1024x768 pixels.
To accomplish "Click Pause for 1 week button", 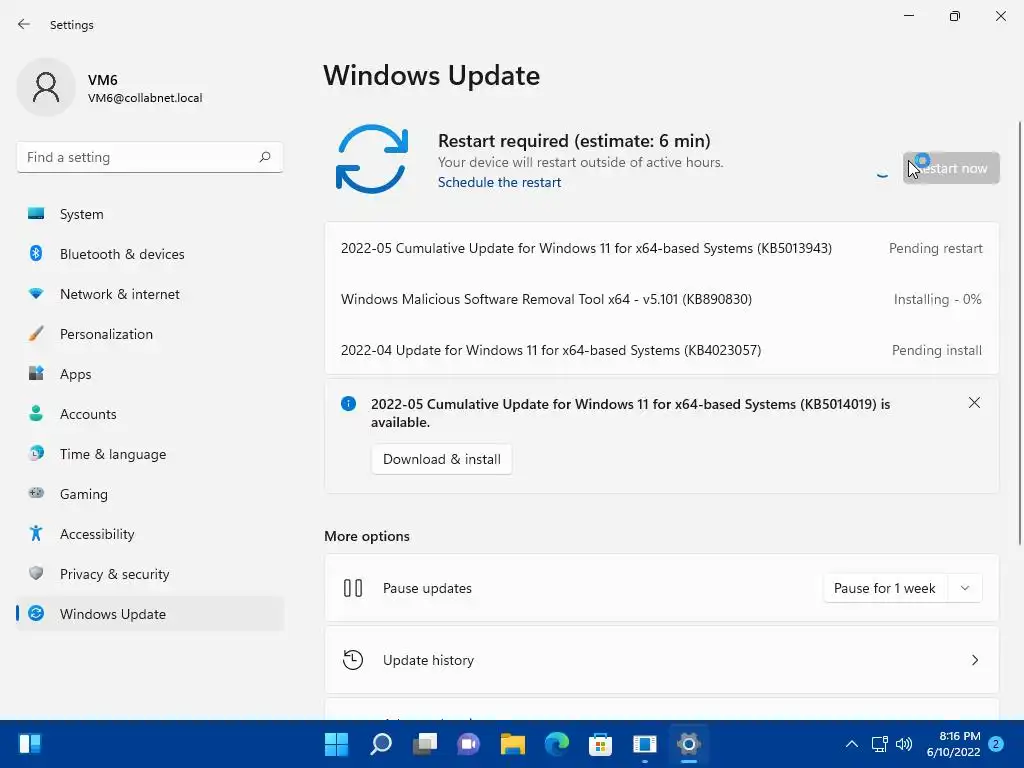I will (x=884, y=588).
